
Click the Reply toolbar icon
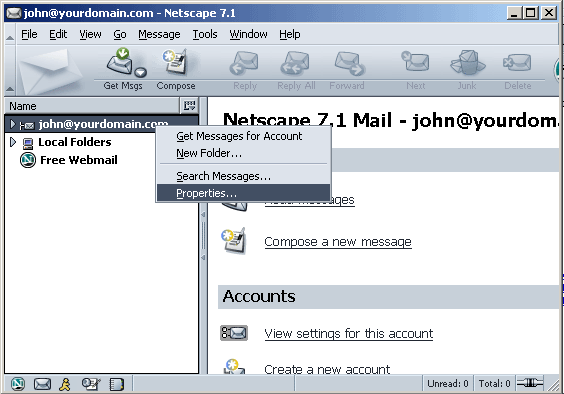(x=245, y=63)
